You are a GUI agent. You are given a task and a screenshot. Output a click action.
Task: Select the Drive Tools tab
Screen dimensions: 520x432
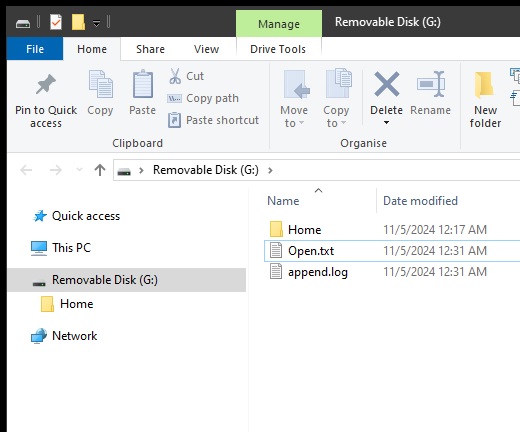[278, 49]
